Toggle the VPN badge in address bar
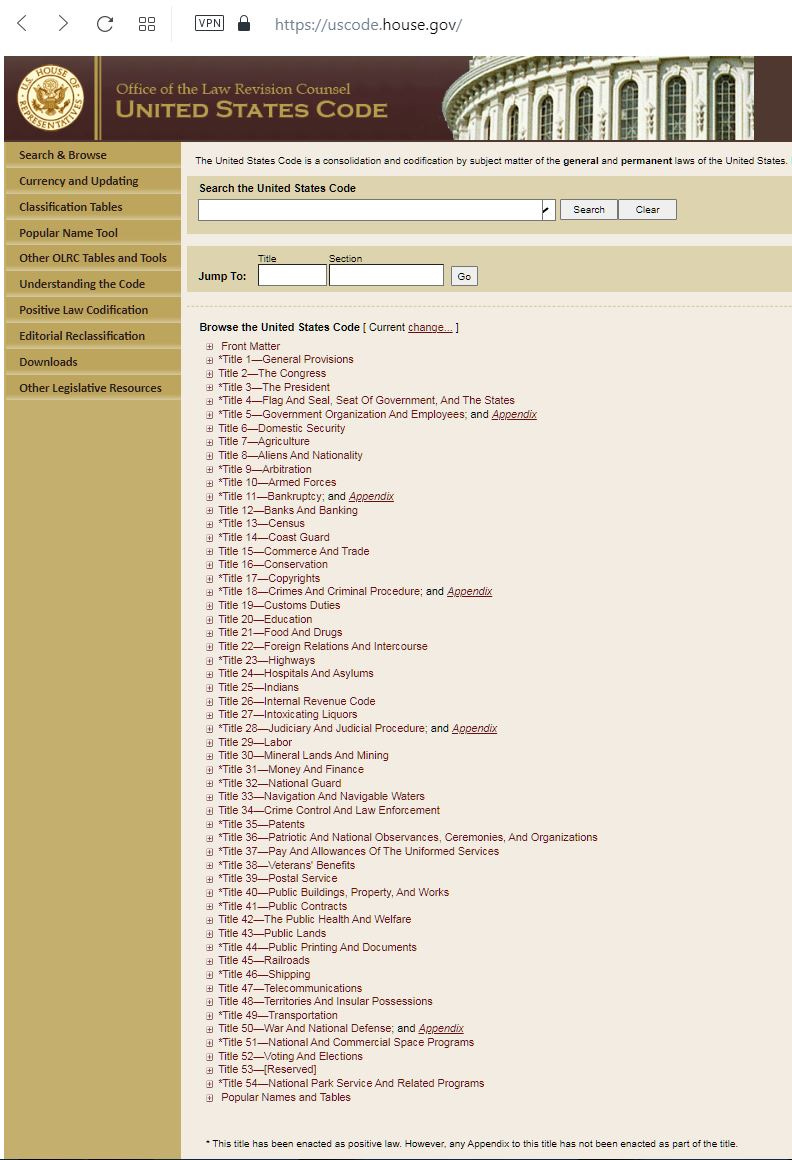This screenshot has height=1160, width=792. [x=209, y=23]
